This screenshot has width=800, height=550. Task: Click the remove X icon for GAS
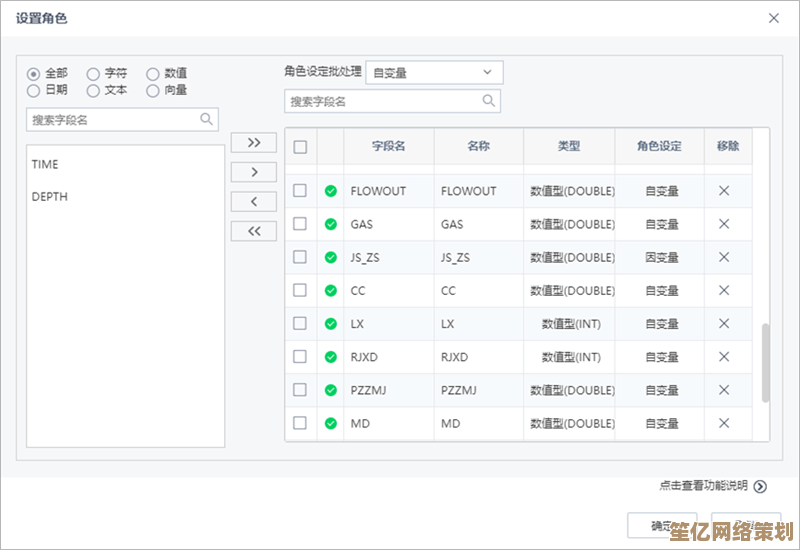tap(724, 224)
